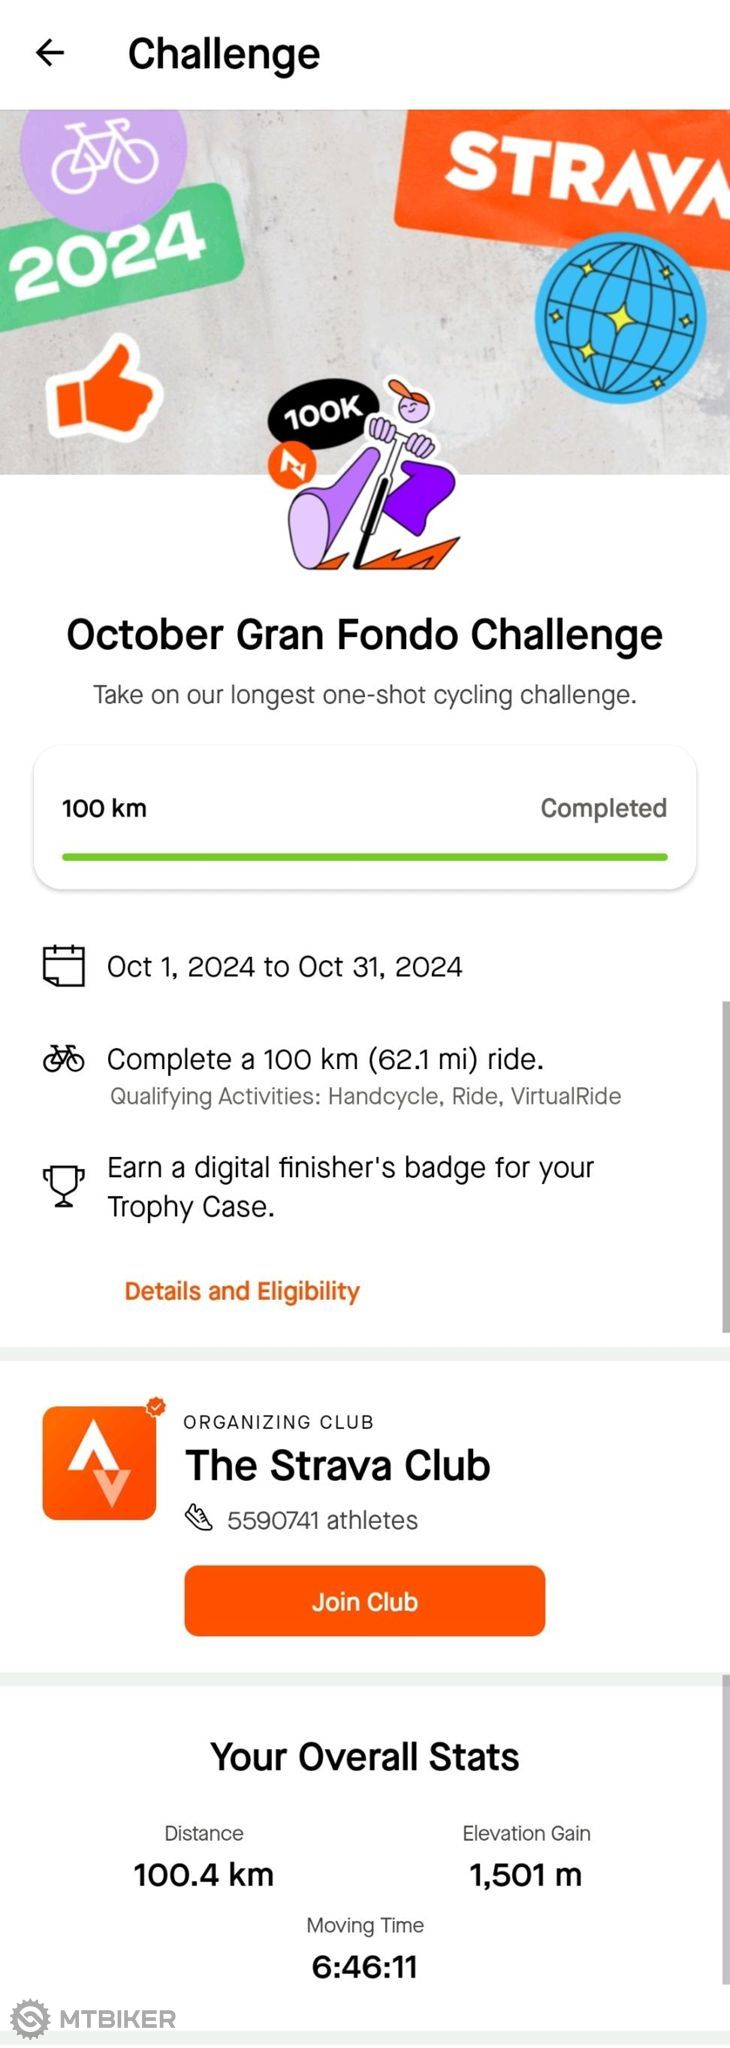Tap The Strava Club logo

(x=99, y=1462)
